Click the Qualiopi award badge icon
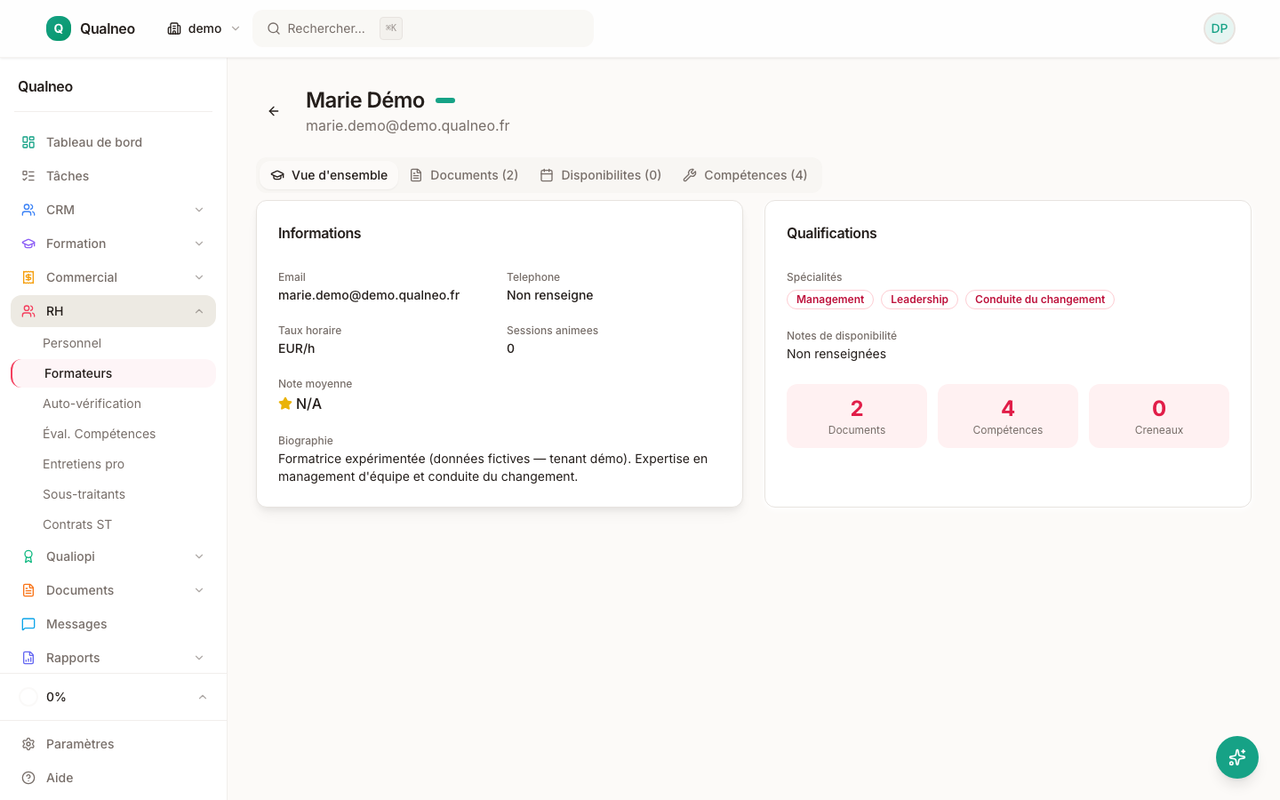The image size is (1280, 800). coord(28,556)
